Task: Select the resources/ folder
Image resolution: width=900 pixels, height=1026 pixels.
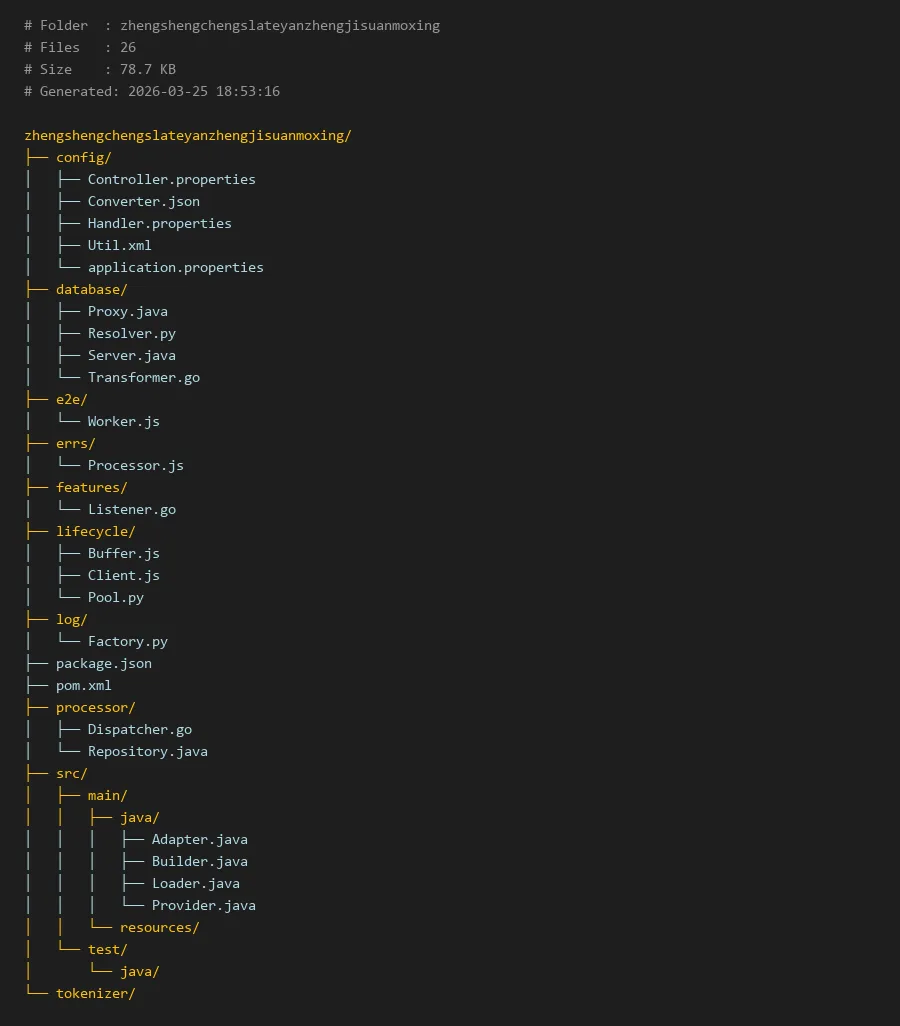Action: coord(159,927)
